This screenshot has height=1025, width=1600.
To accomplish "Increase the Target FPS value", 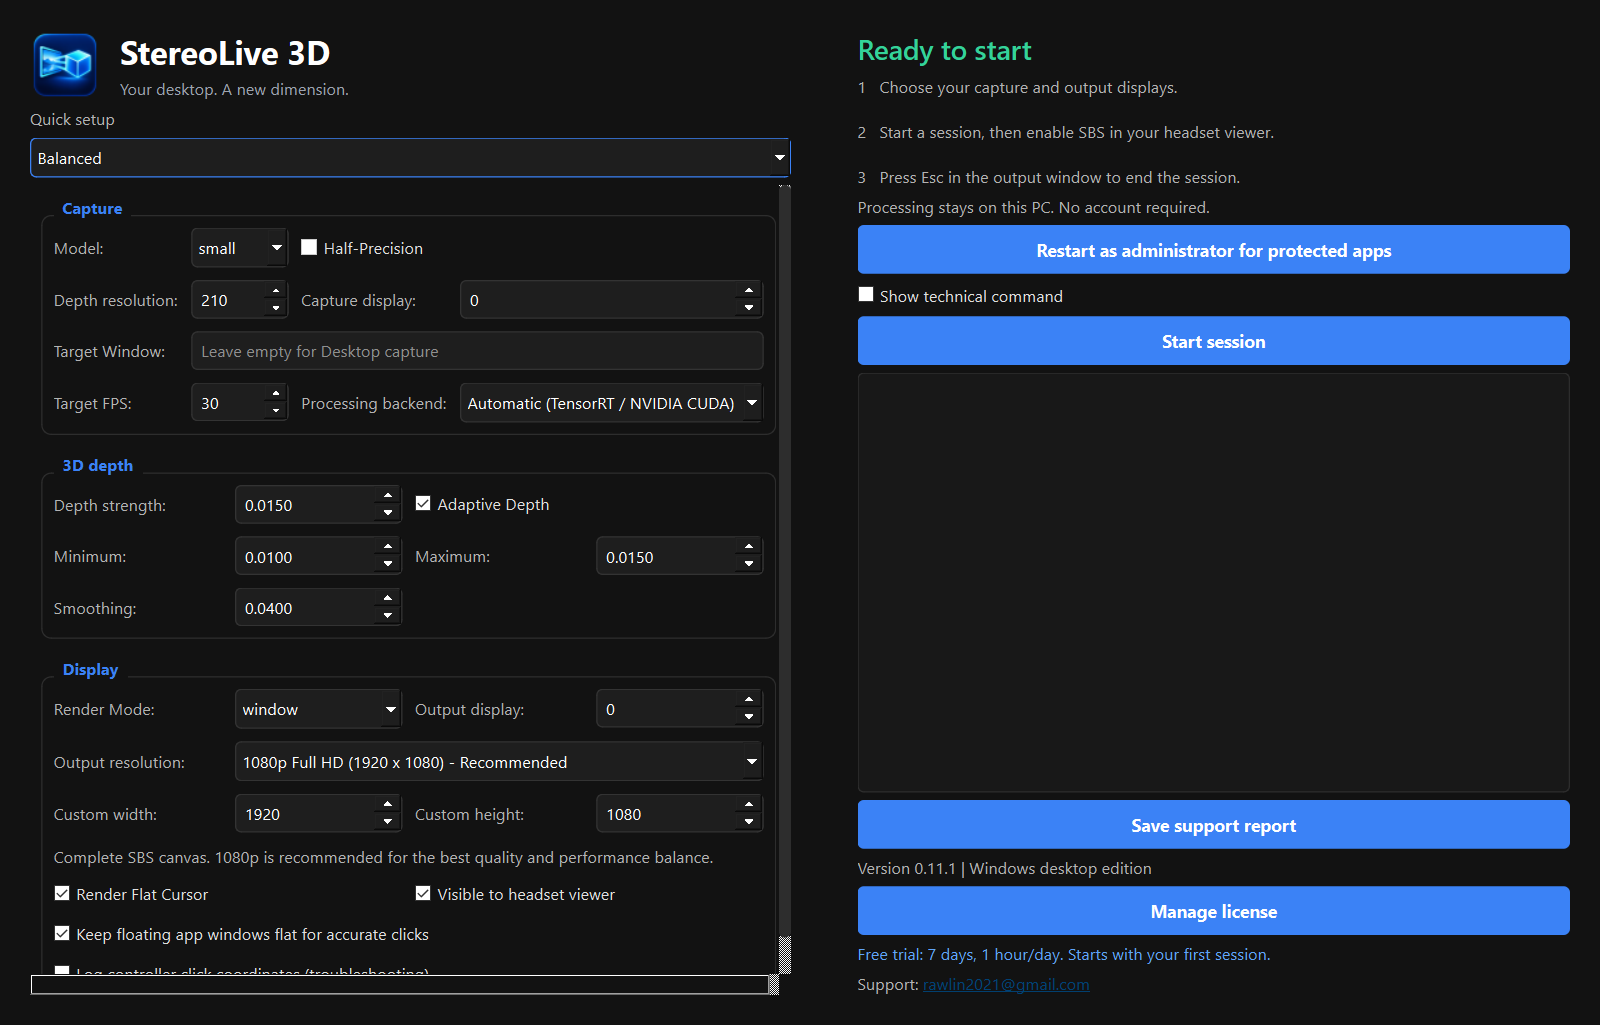I will (x=276, y=394).
